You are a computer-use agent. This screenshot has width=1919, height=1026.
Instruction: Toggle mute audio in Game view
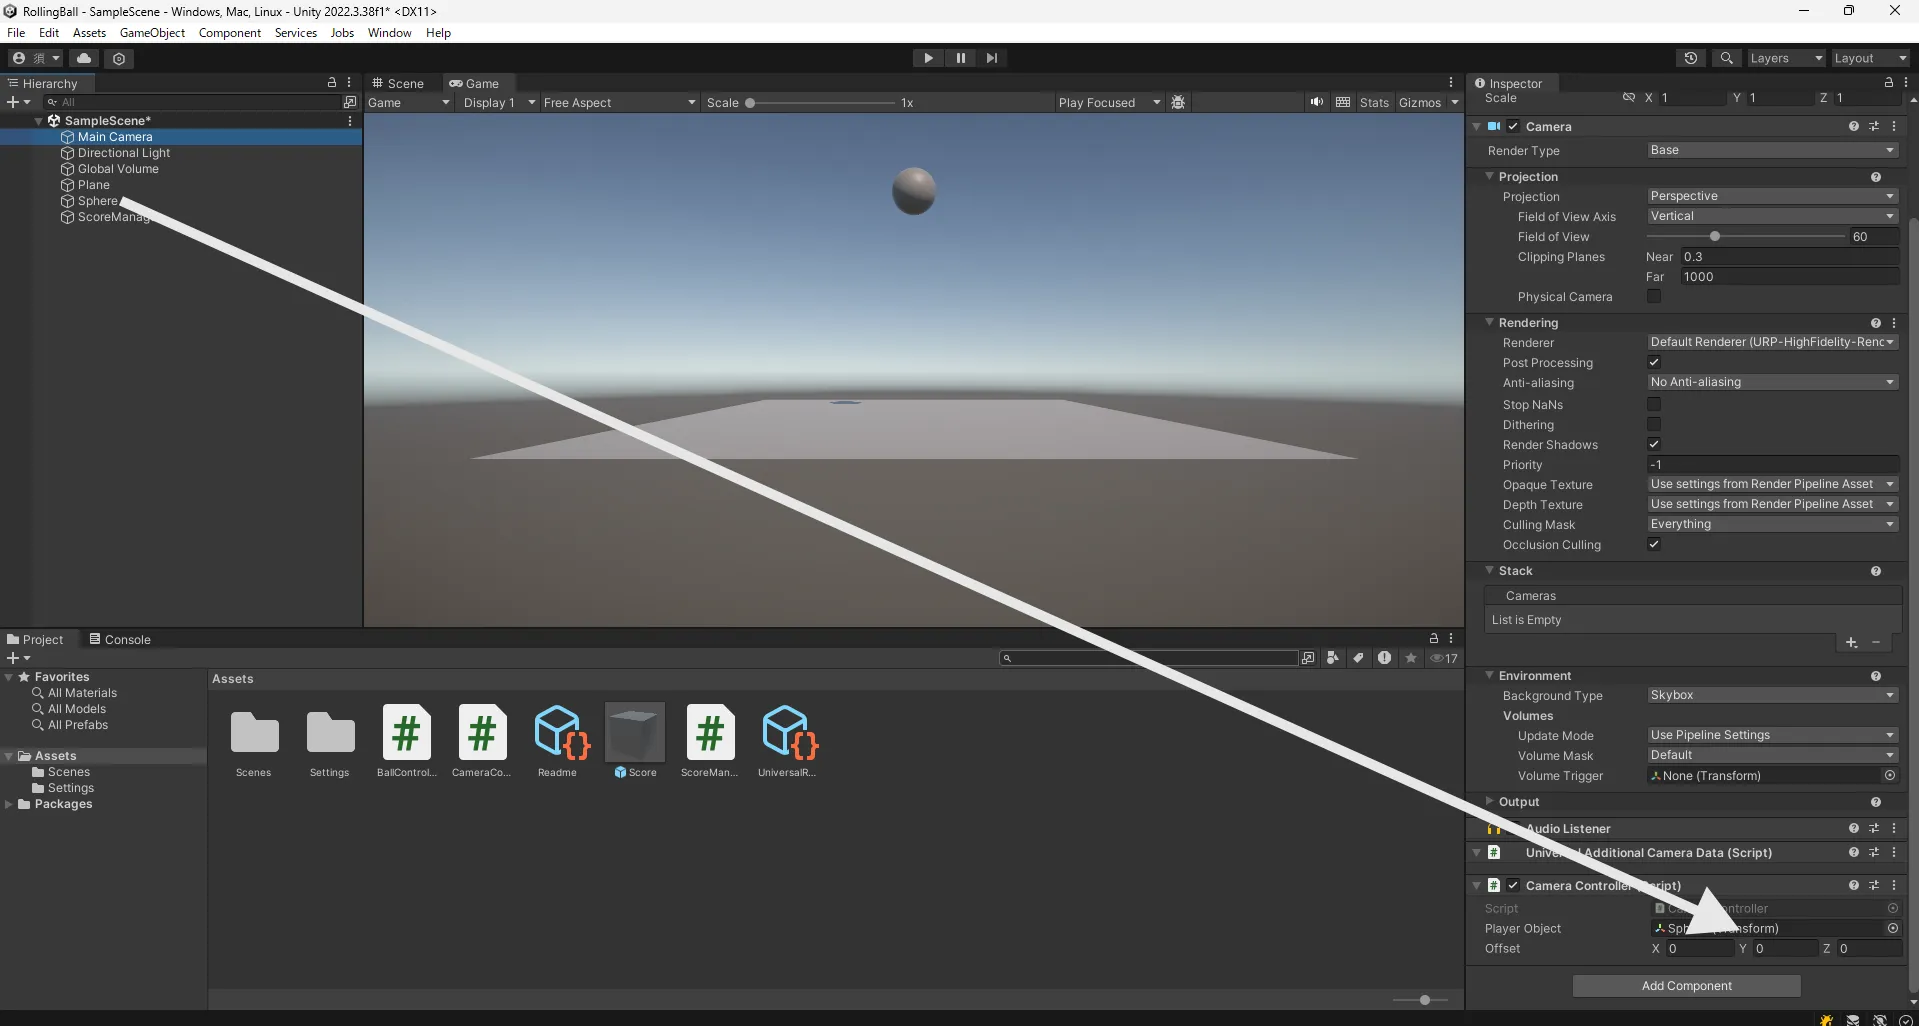click(1316, 102)
